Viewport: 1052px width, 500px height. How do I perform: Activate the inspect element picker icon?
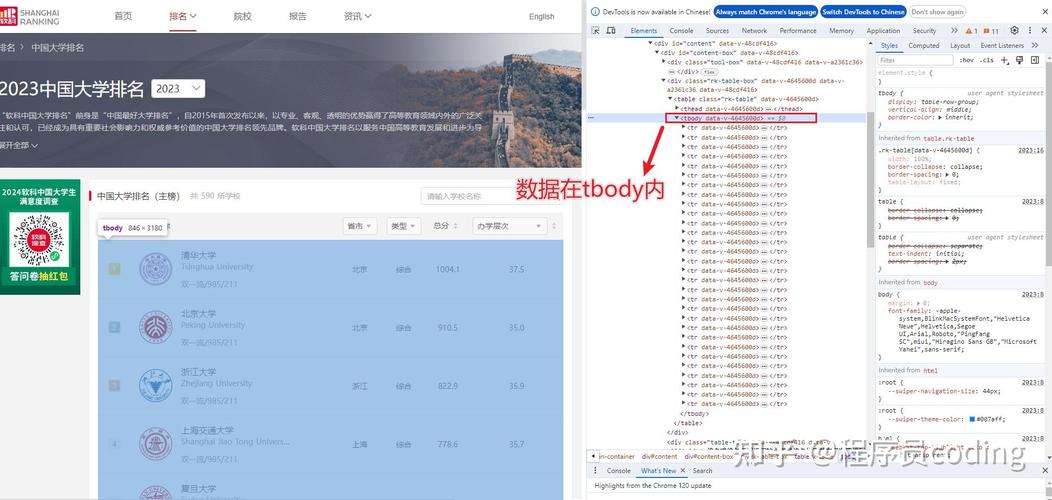click(x=594, y=31)
